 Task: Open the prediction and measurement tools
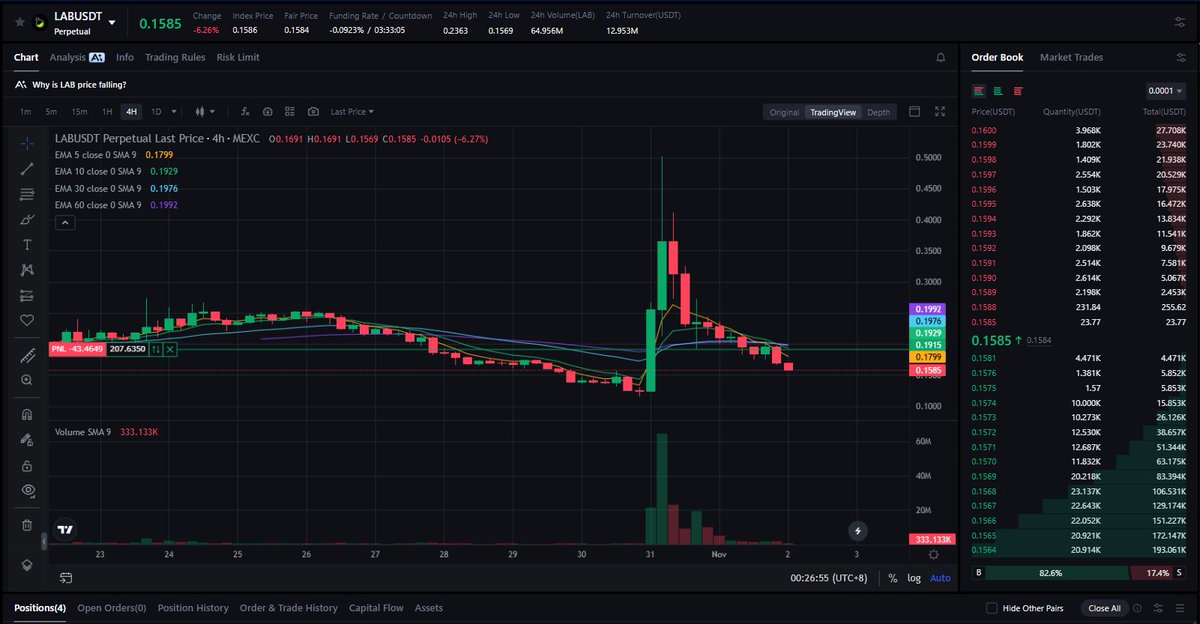coord(27,296)
